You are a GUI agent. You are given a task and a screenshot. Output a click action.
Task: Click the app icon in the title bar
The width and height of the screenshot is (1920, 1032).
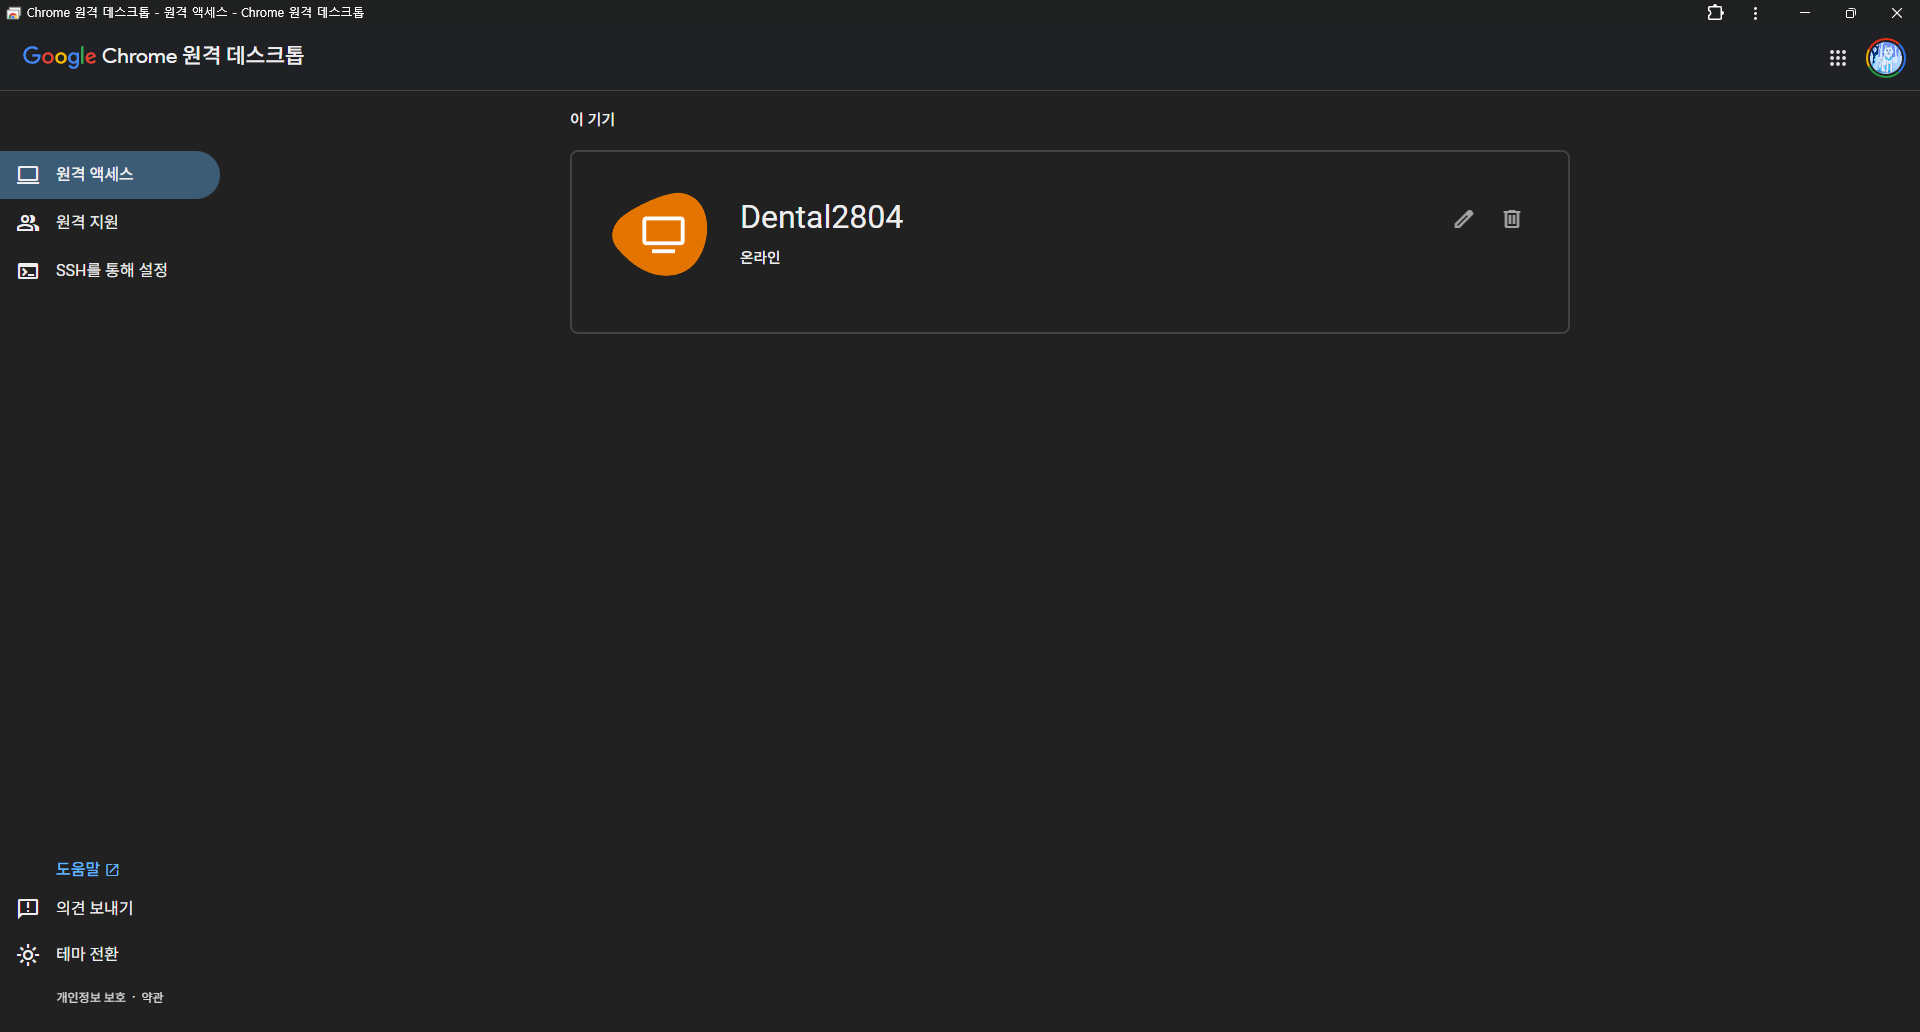[13, 13]
